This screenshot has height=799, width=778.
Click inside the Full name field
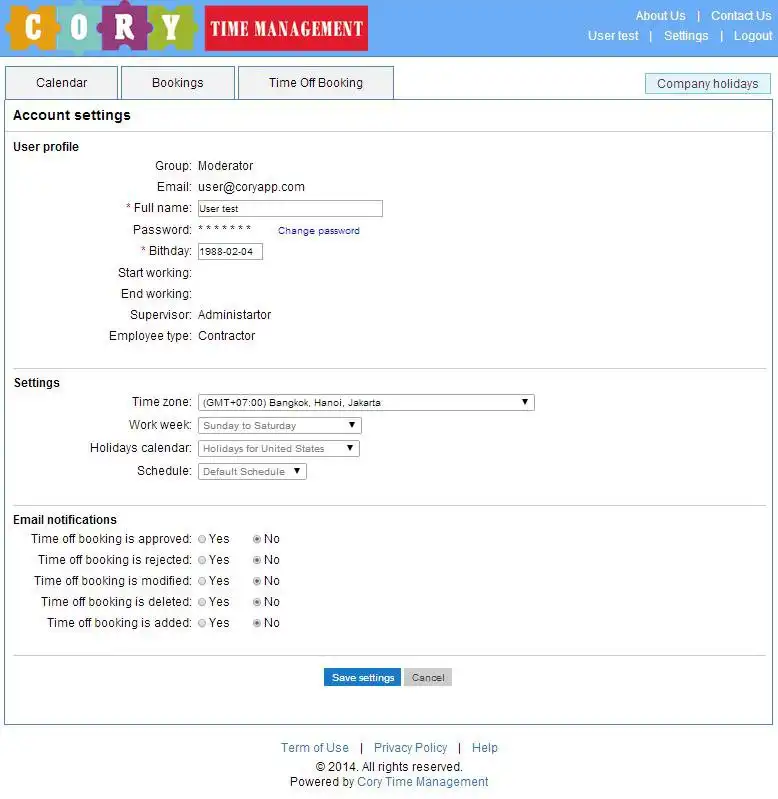(x=290, y=208)
